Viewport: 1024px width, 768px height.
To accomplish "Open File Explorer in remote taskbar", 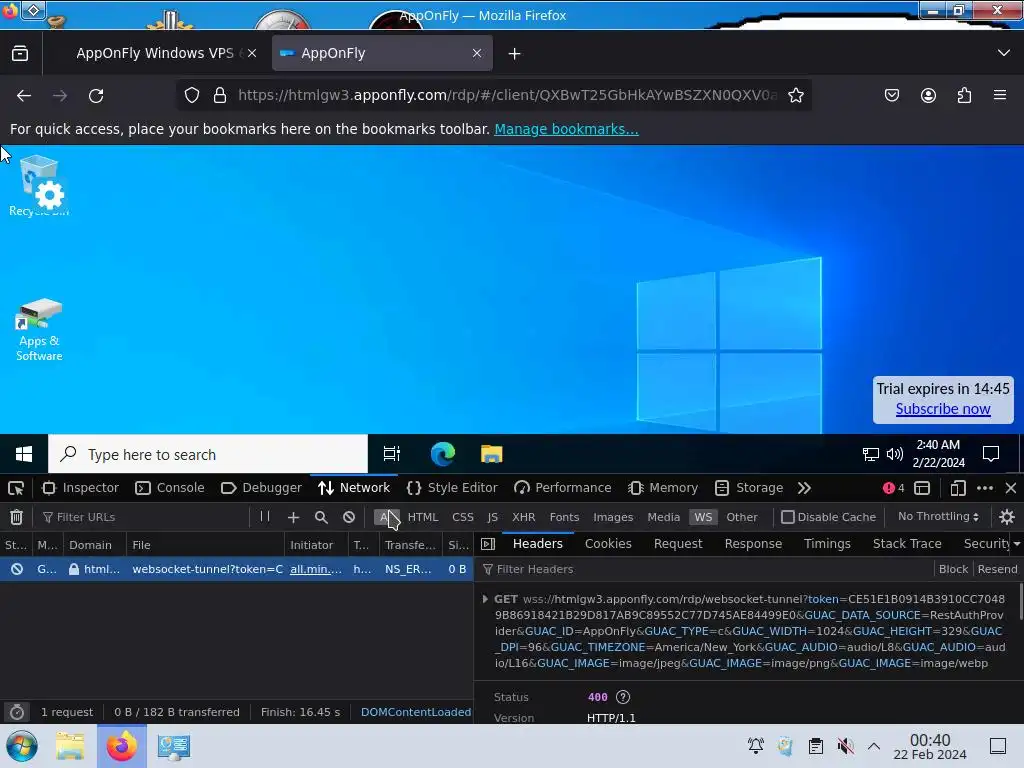I will [x=491, y=454].
